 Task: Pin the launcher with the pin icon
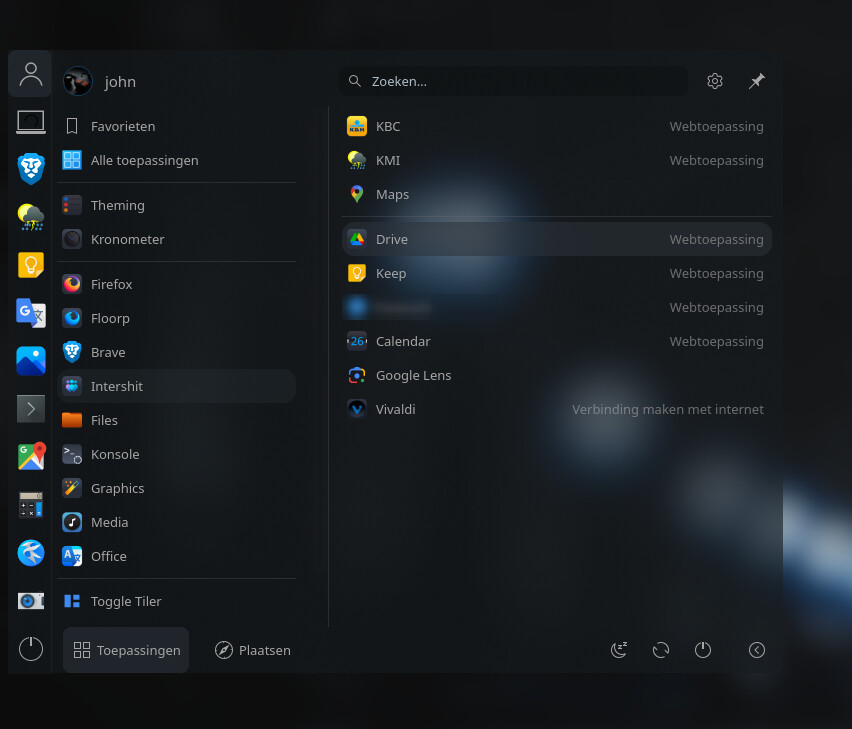tap(756, 81)
